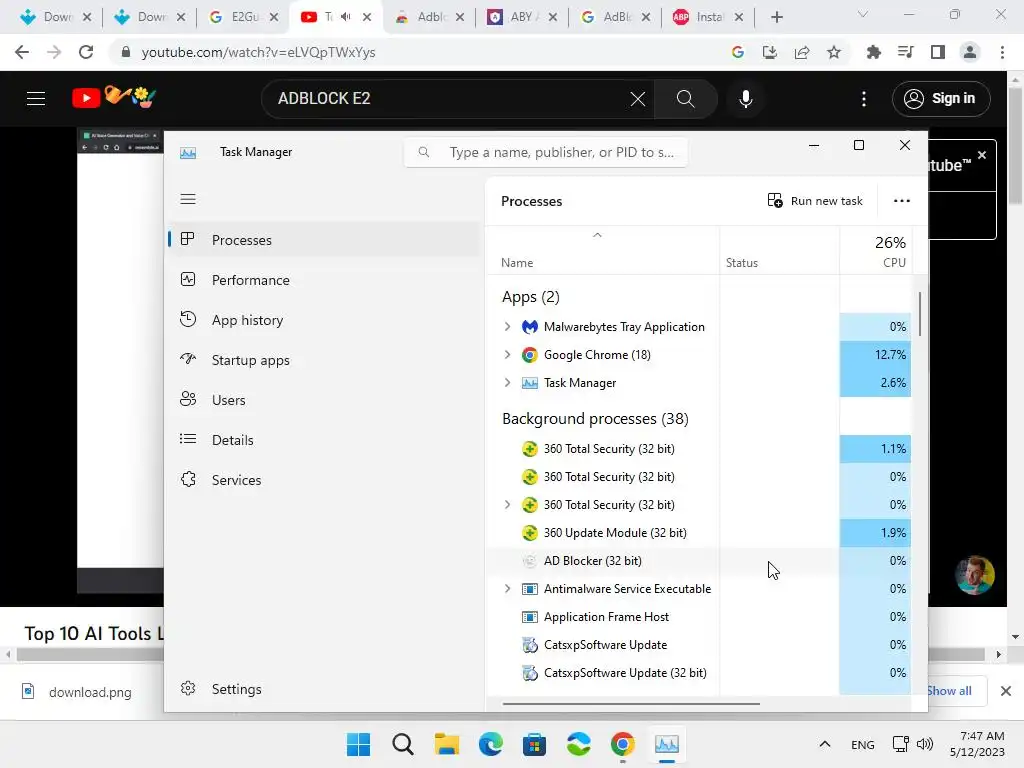The image size is (1024, 768).
Task: Go to App history page
Action: point(324,320)
